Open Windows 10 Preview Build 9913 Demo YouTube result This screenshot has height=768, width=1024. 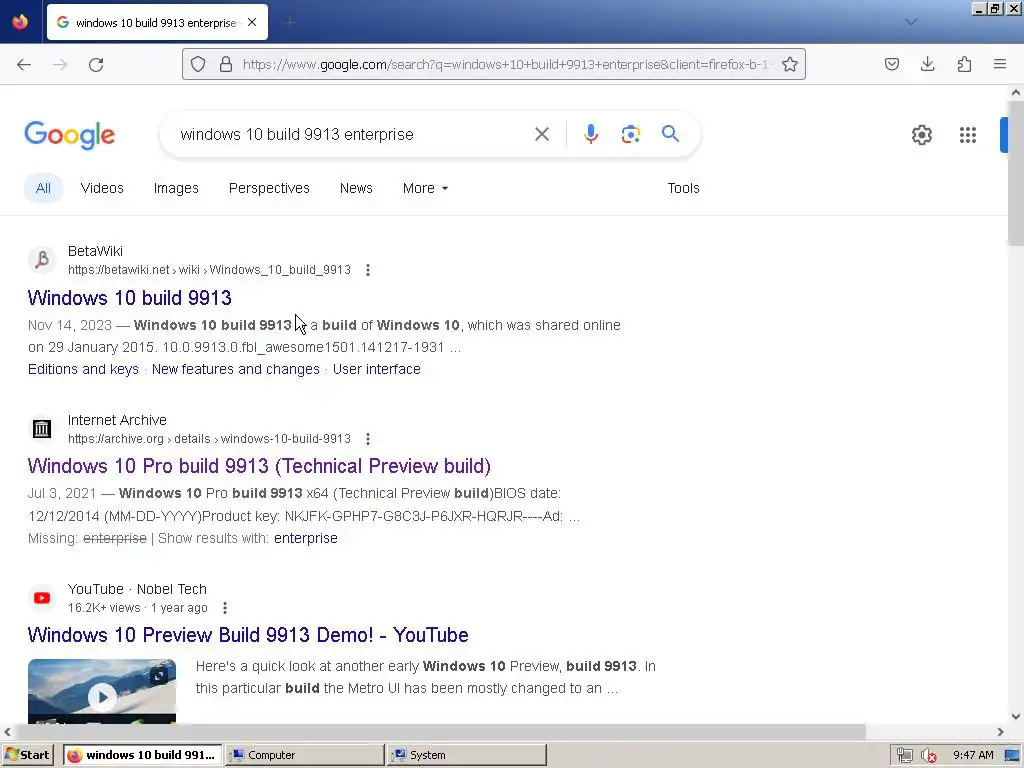point(248,635)
